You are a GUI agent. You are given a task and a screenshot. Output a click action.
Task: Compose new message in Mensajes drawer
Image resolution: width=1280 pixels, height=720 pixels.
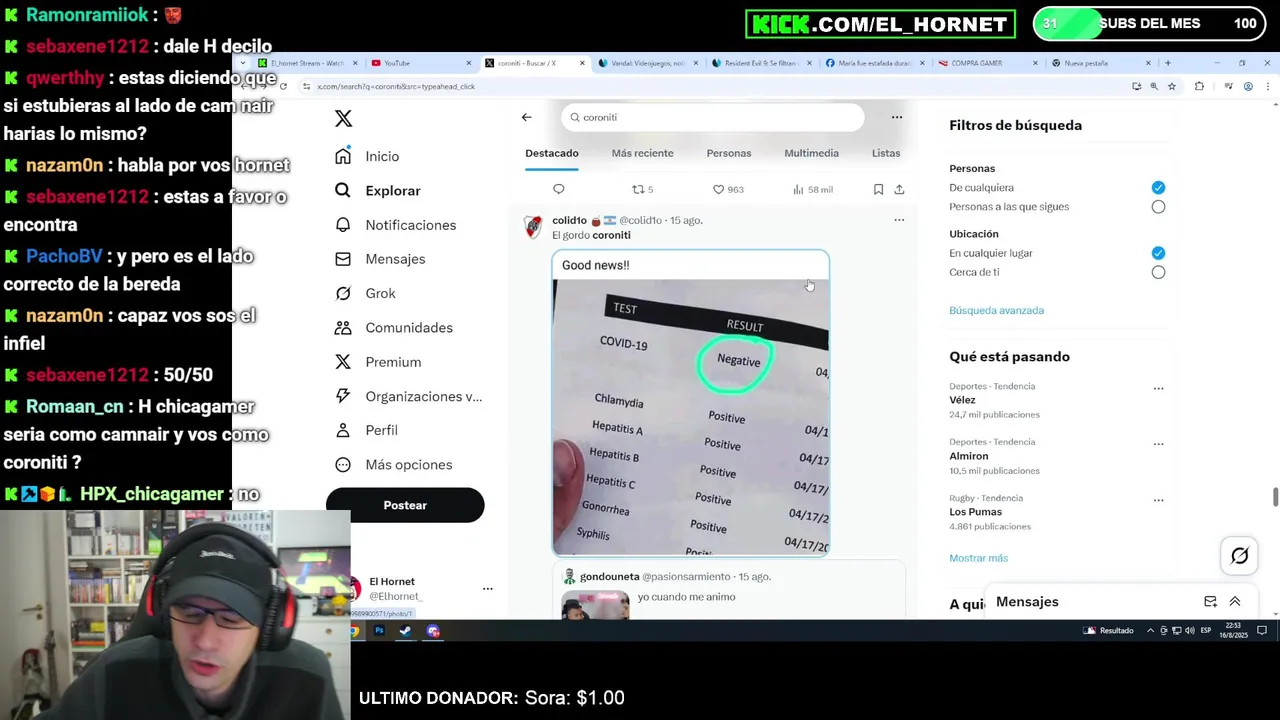[1210, 602]
